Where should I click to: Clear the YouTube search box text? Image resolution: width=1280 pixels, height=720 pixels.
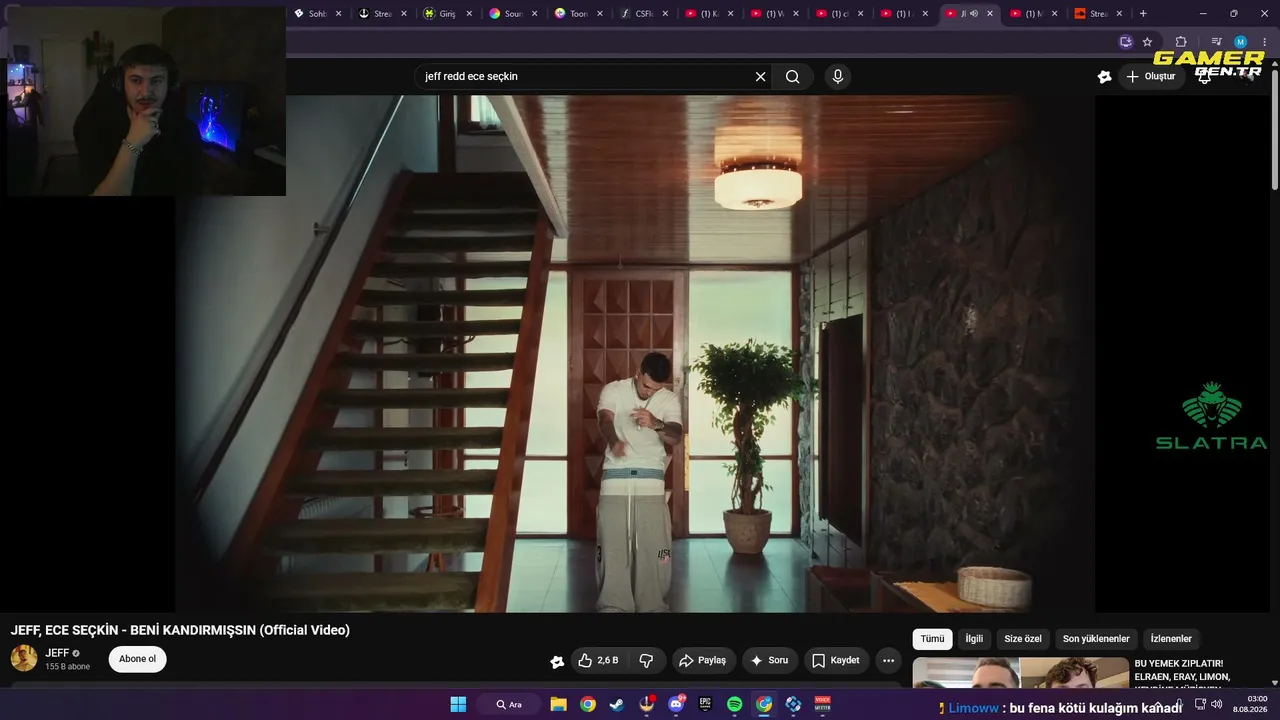[760, 77]
